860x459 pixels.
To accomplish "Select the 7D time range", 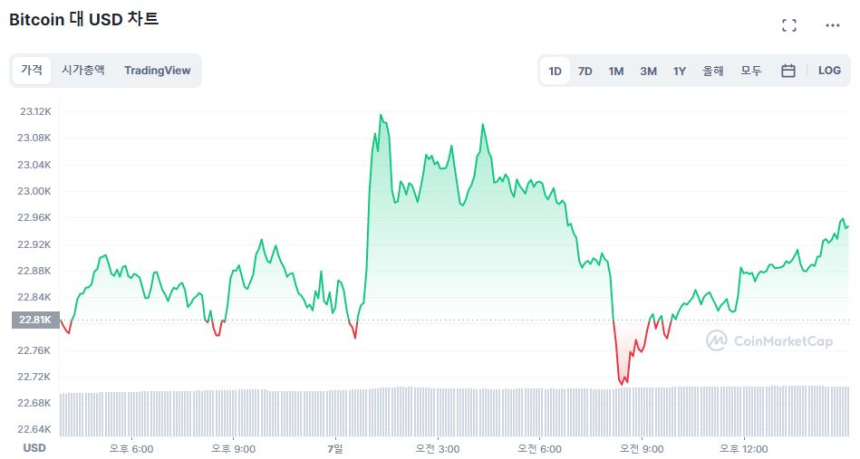I will (x=585, y=71).
